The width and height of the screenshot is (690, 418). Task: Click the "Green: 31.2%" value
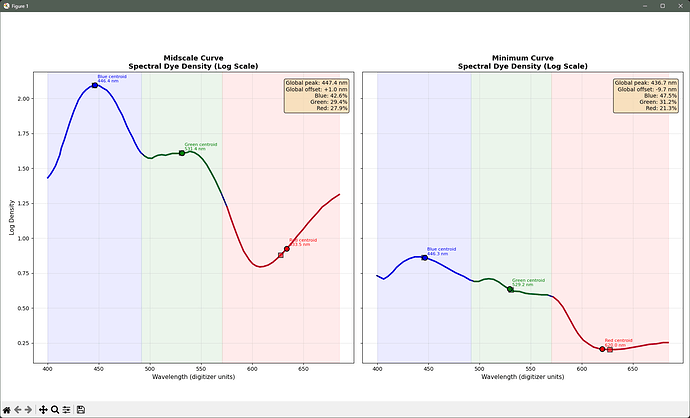coord(658,102)
